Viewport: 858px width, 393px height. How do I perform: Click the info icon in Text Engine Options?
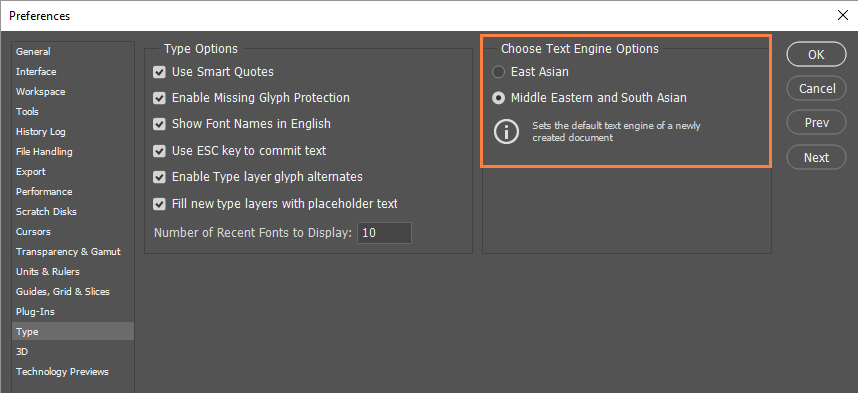(x=506, y=132)
